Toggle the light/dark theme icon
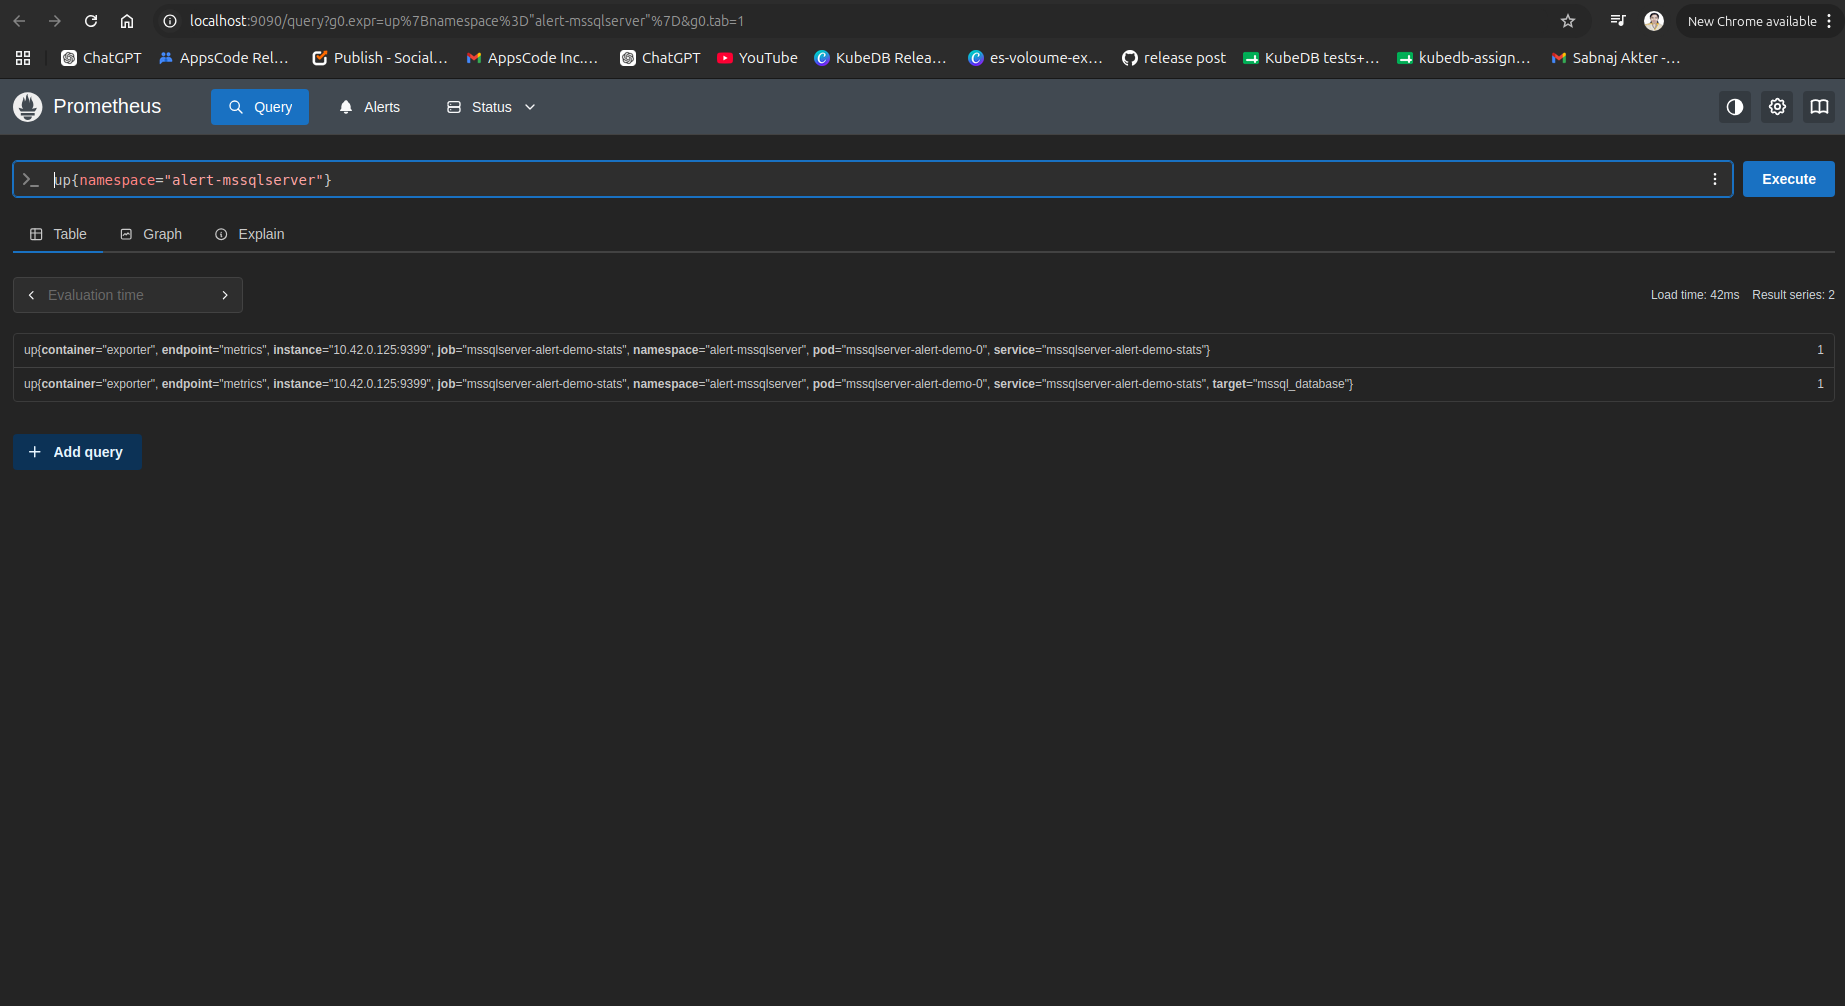1845x1006 pixels. point(1735,107)
